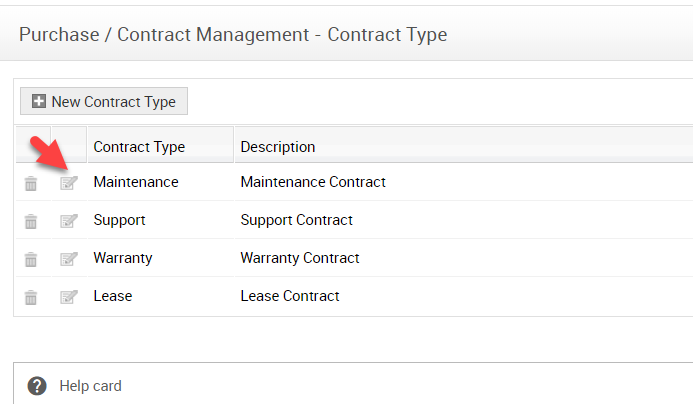693x404 pixels.
Task: Click the Description column header
Action: [x=278, y=147]
